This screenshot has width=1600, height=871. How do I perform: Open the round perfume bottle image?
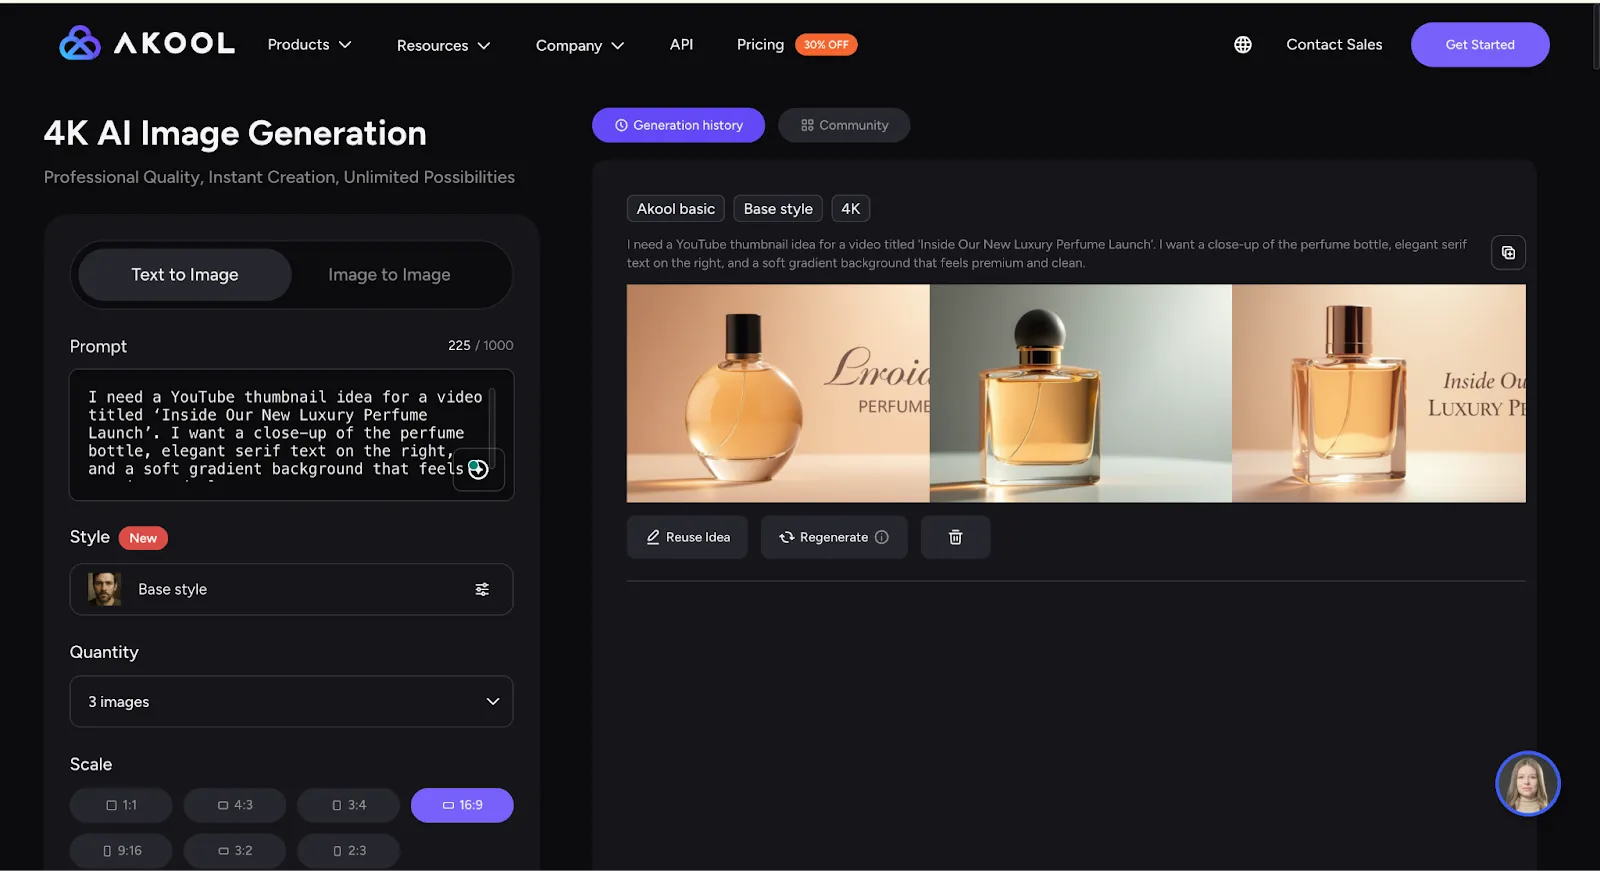(x=778, y=393)
